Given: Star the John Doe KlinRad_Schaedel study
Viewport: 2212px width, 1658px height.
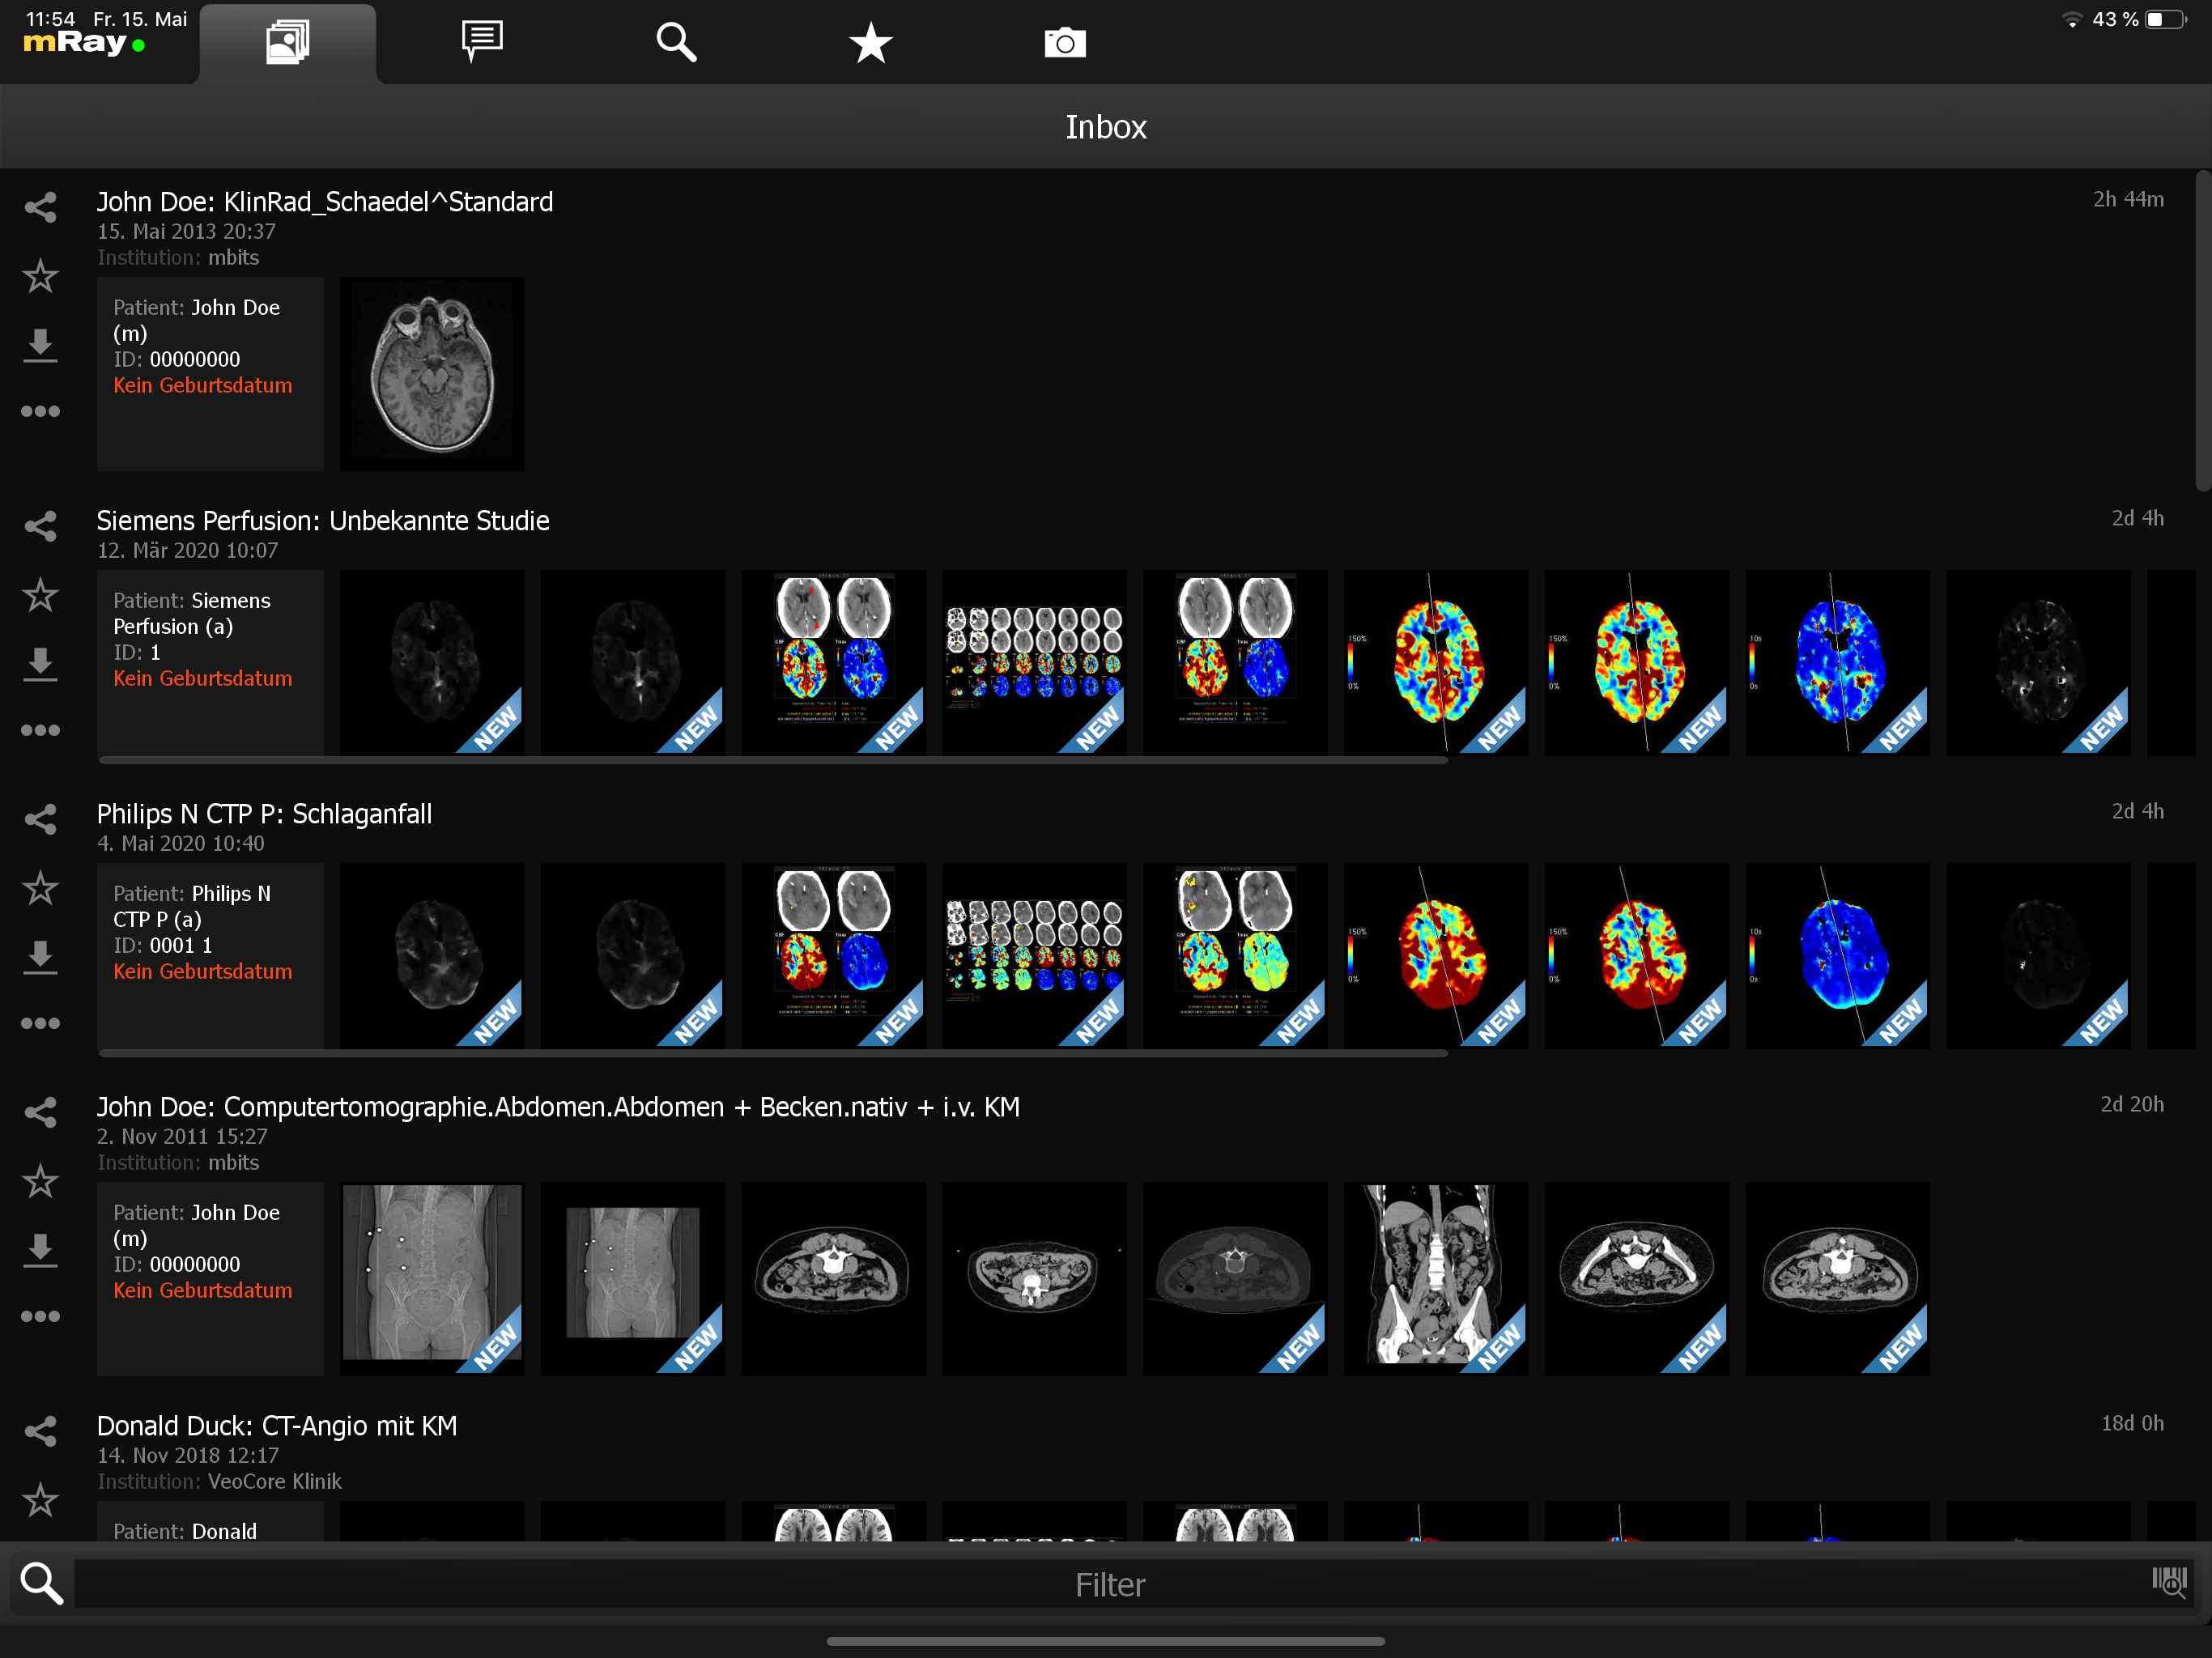Looking at the screenshot, I should pos(40,276).
